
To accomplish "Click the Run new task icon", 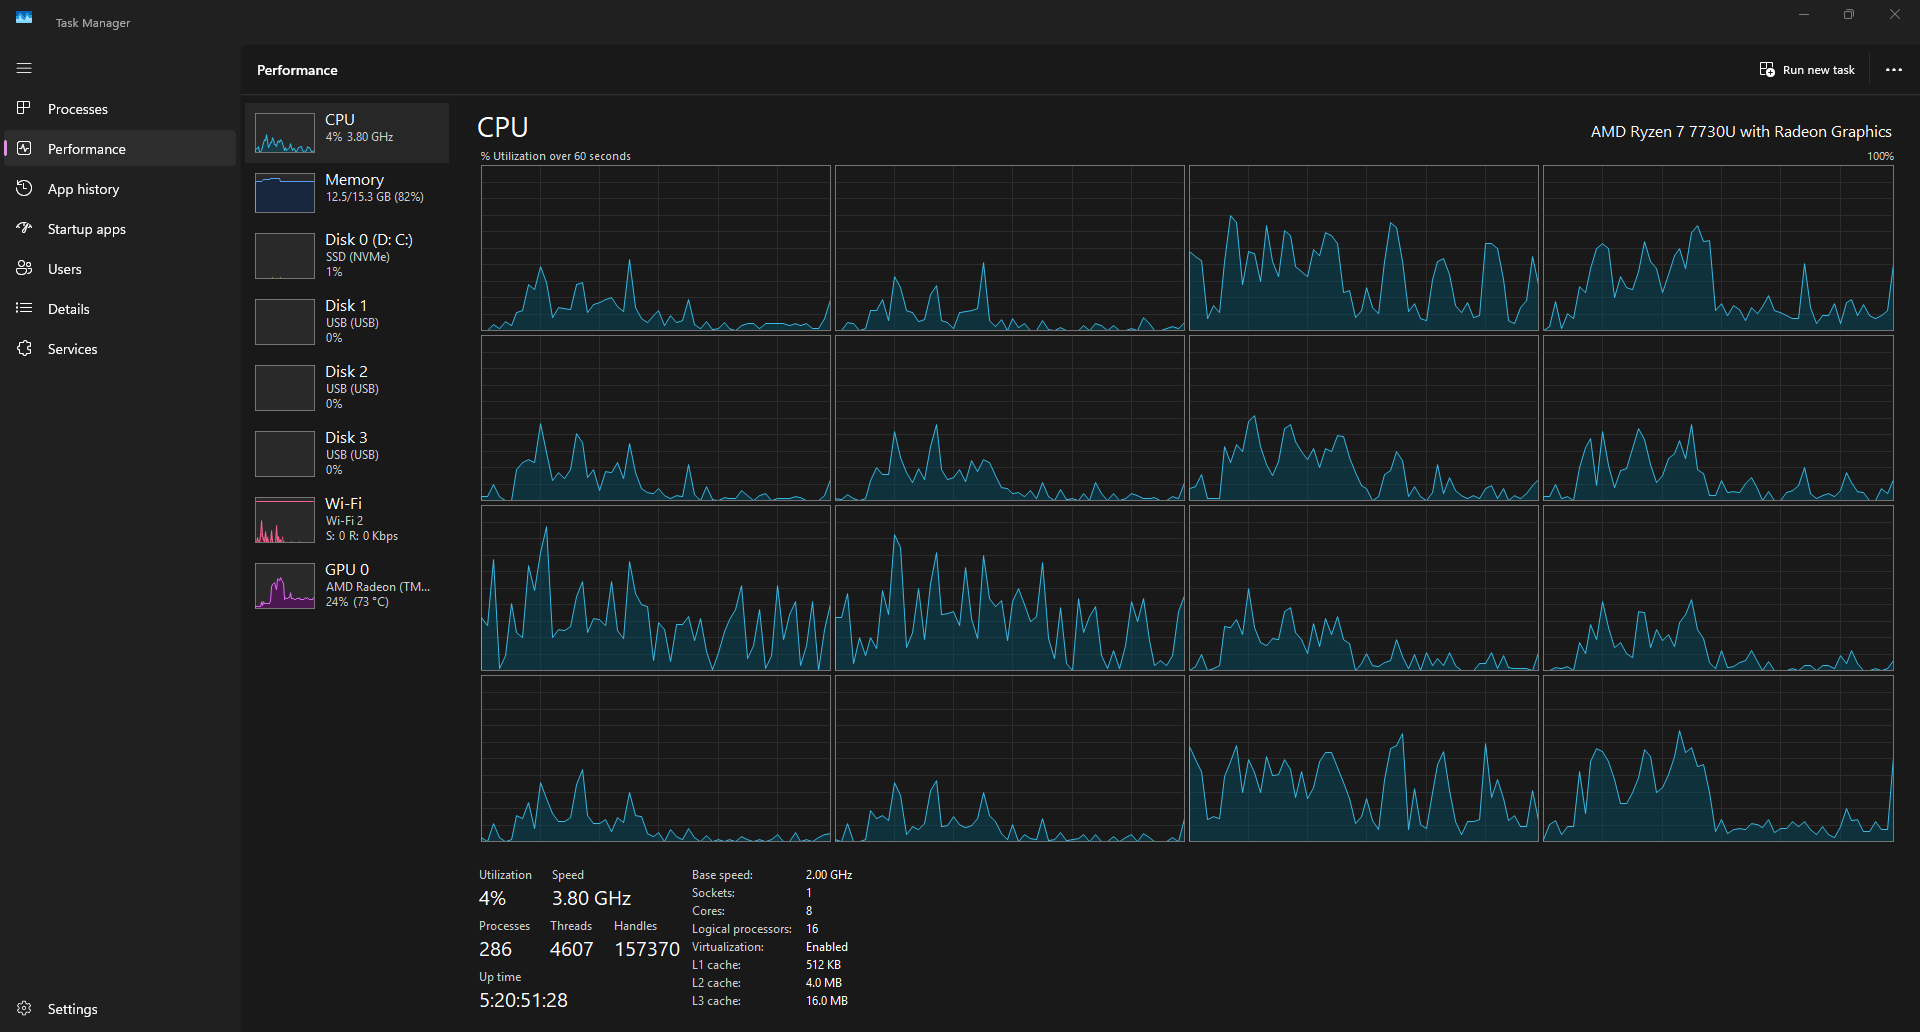I will pos(1767,70).
